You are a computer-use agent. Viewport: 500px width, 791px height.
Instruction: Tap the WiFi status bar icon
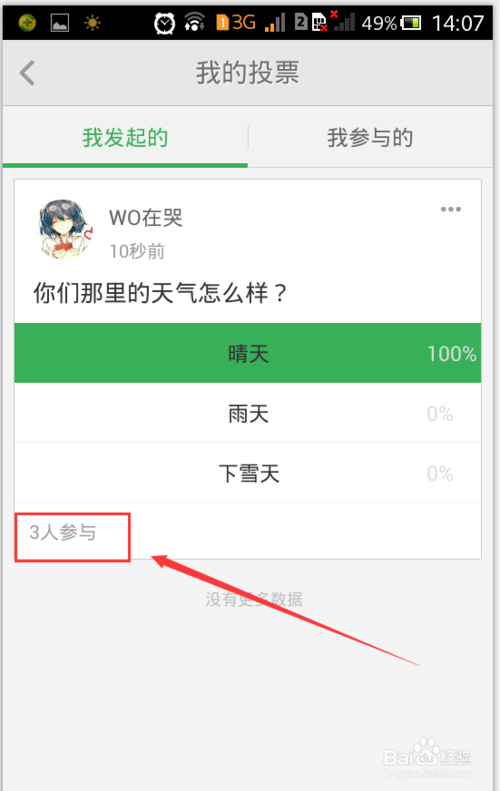point(194,23)
